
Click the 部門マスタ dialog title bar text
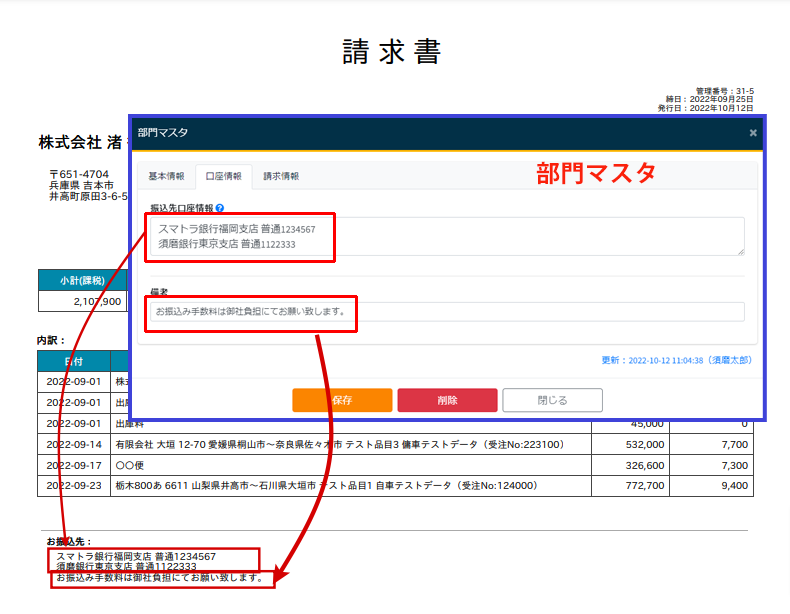click(x=162, y=132)
